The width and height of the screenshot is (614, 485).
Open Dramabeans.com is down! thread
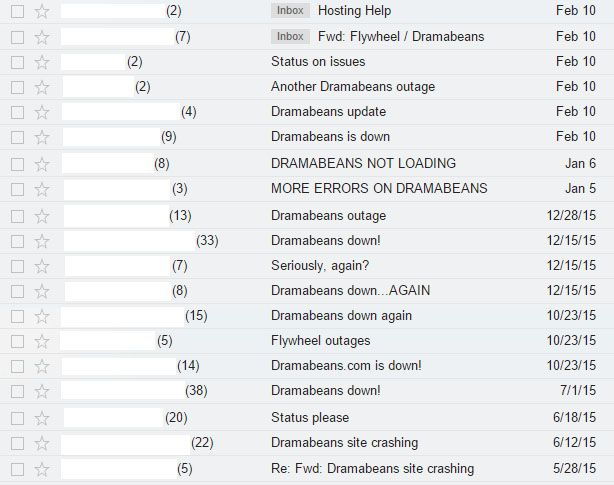346,366
